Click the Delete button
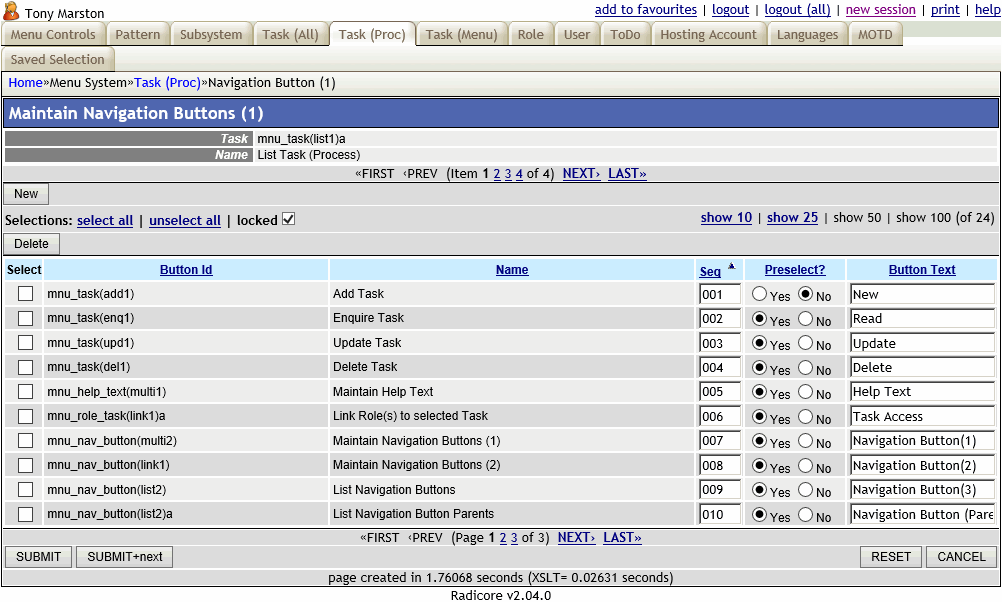 [x=31, y=243]
